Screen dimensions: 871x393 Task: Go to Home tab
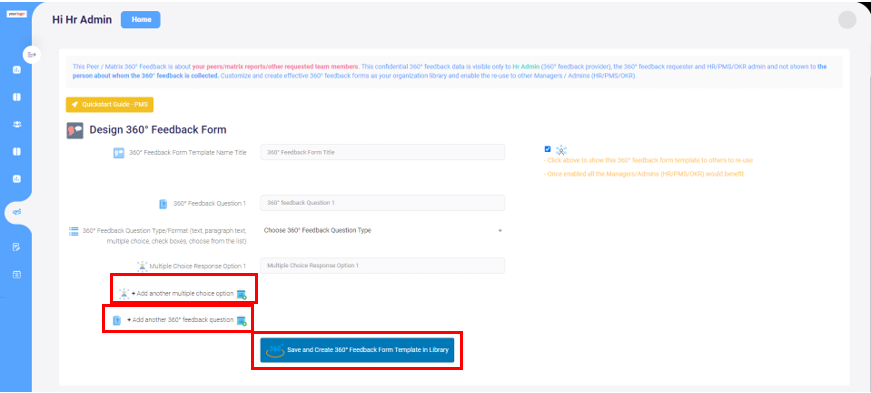(x=141, y=19)
